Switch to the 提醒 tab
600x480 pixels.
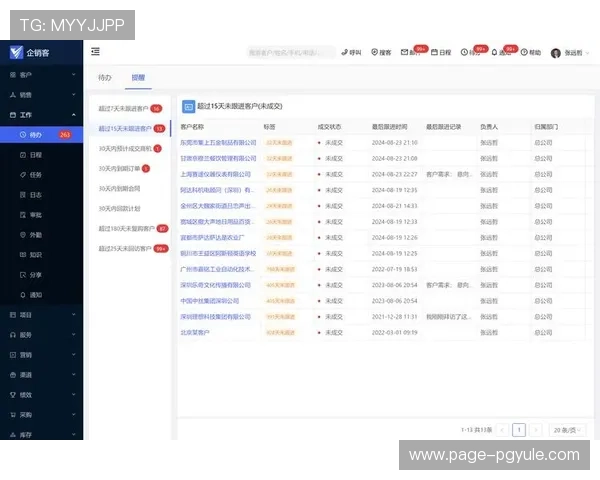[138, 78]
